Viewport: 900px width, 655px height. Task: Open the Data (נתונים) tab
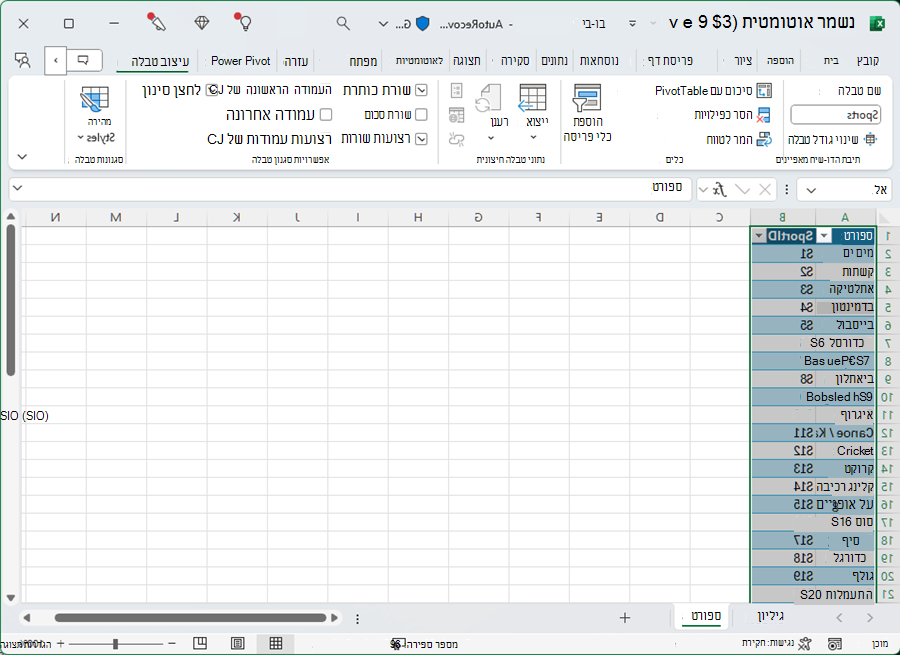coord(554,61)
